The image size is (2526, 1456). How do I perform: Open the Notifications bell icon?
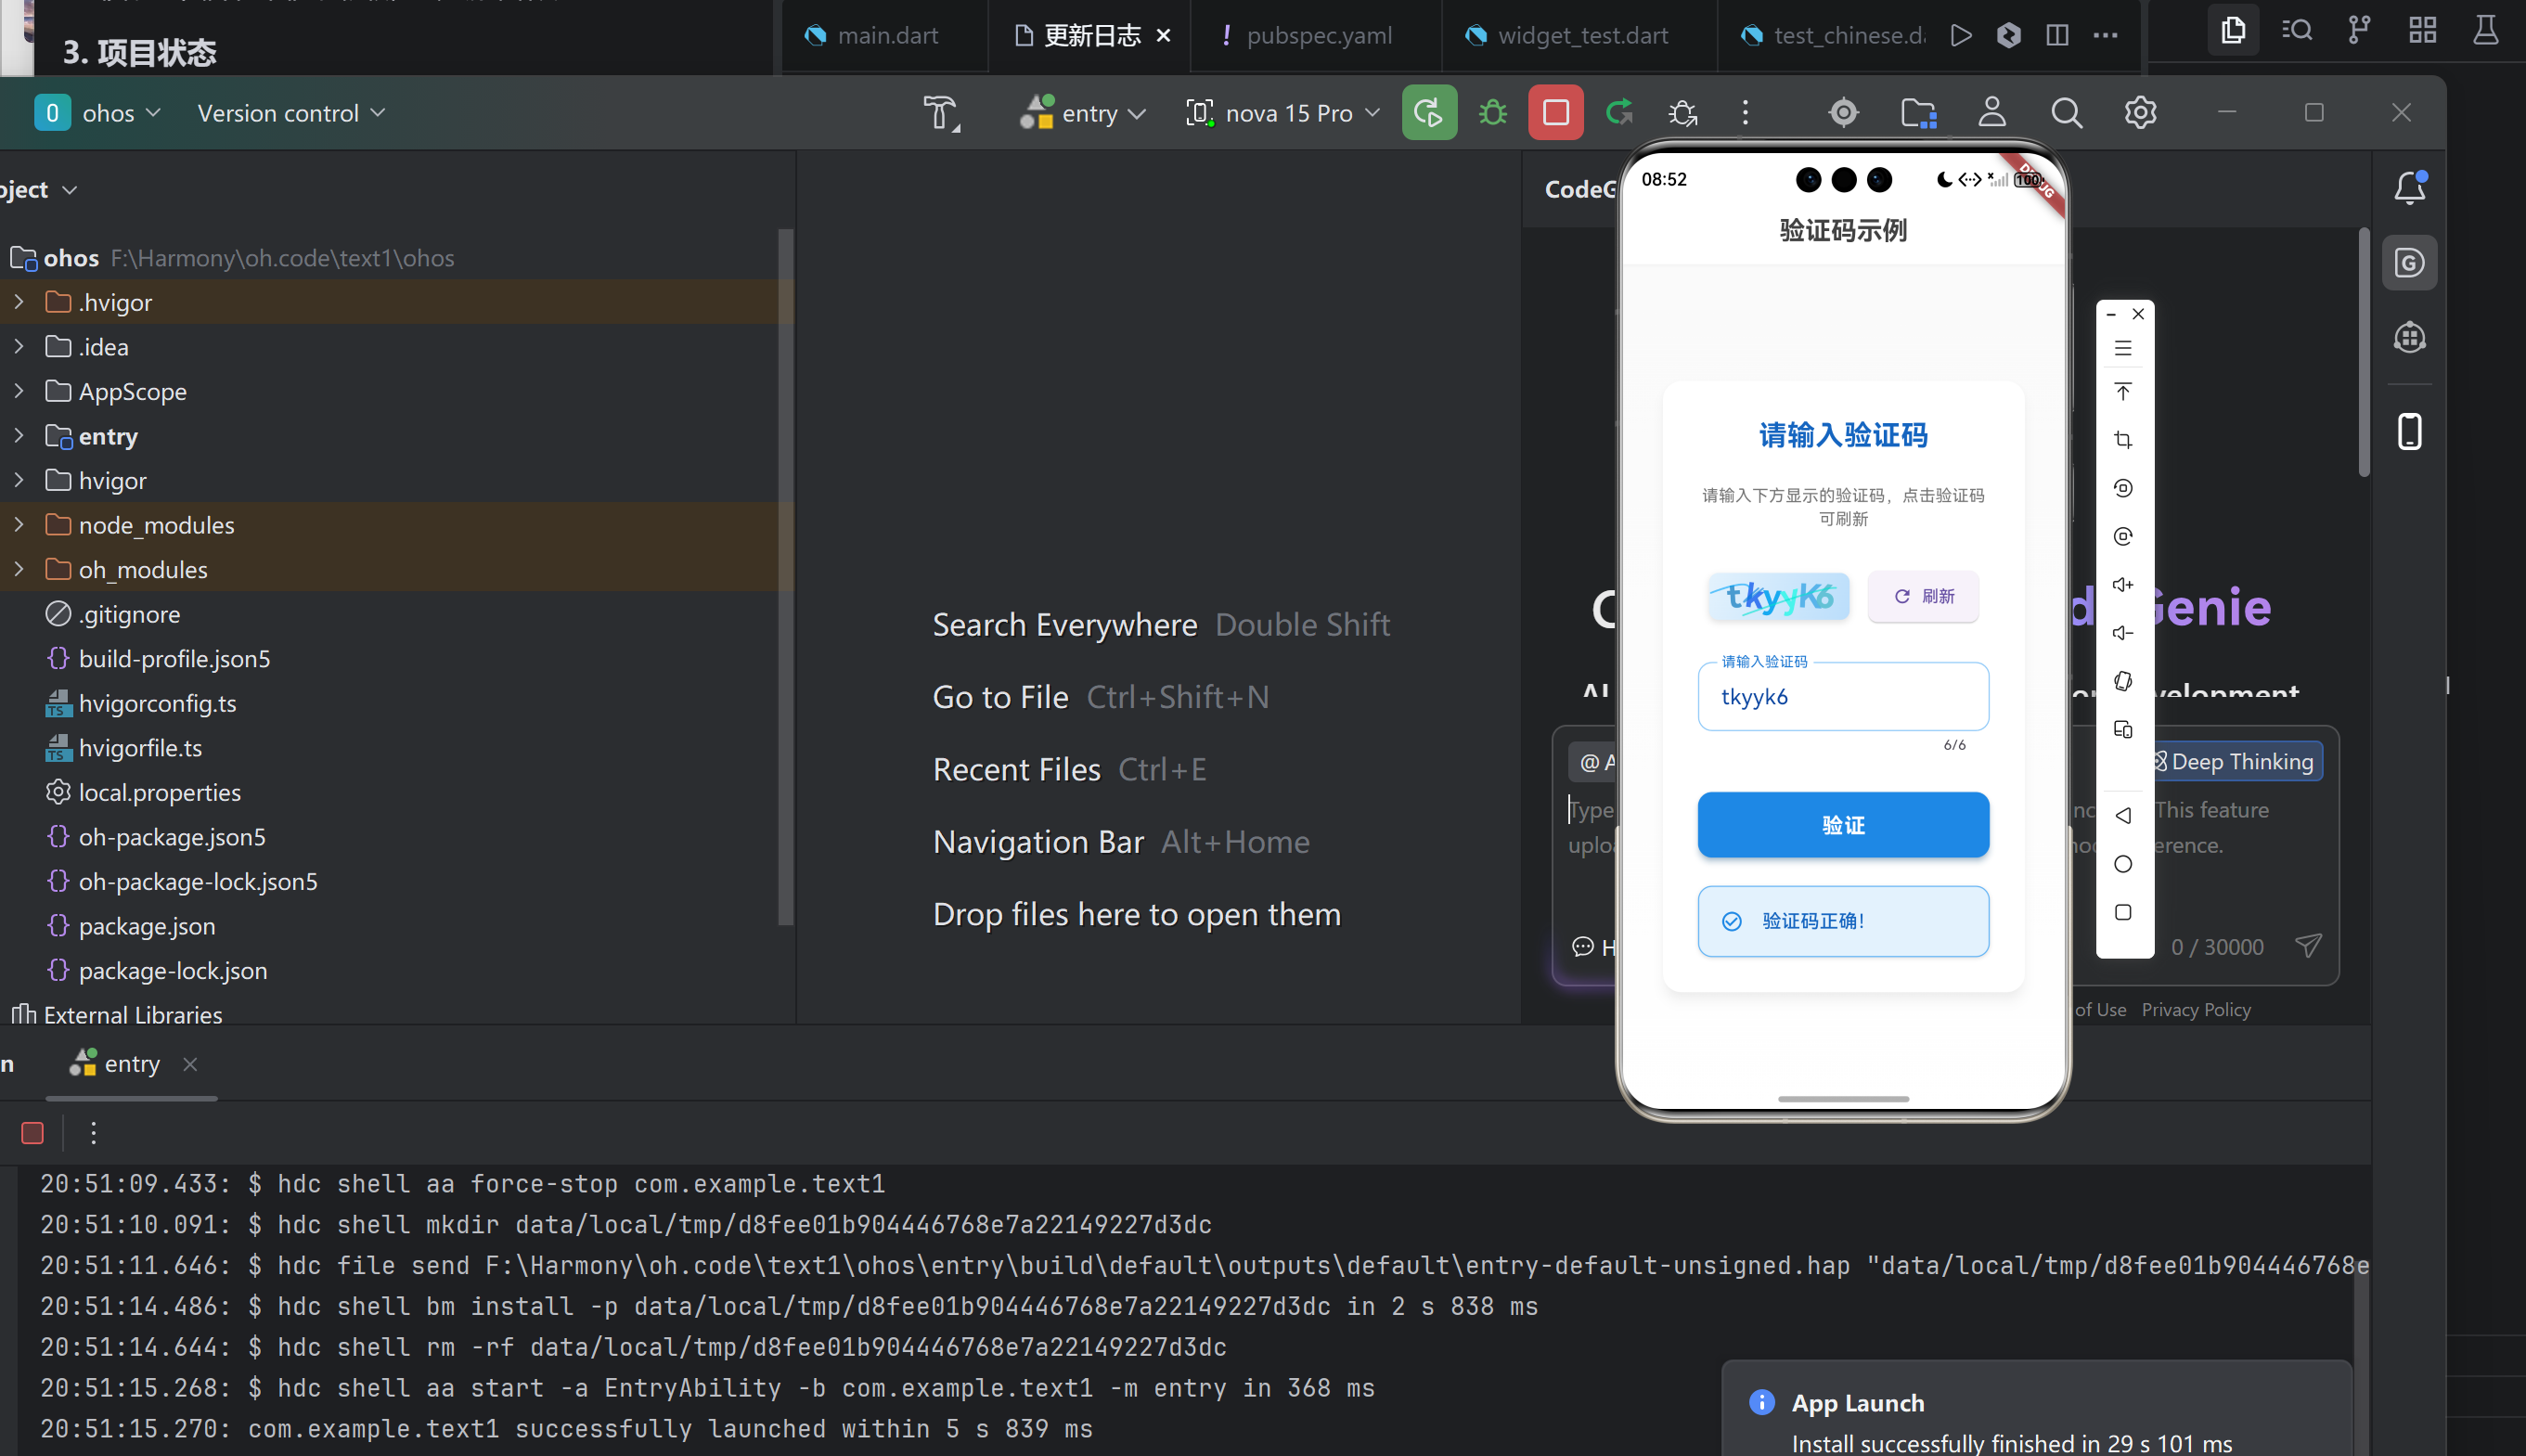click(2409, 188)
